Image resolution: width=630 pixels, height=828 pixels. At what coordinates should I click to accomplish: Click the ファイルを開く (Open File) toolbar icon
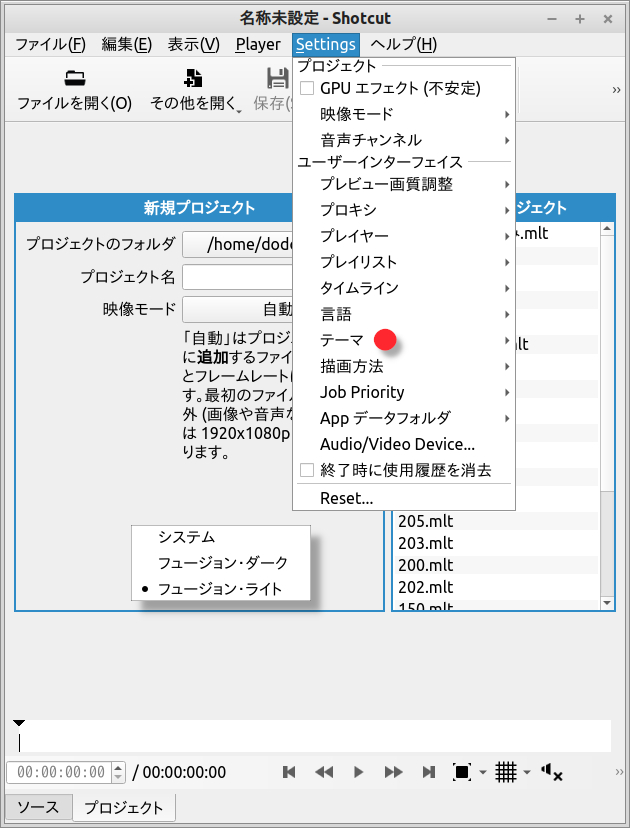(x=74, y=79)
